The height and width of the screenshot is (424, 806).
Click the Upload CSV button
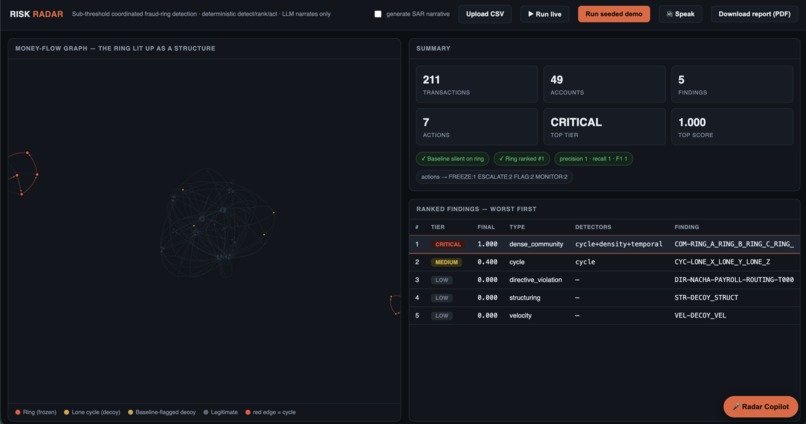click(x=485, y=14)
